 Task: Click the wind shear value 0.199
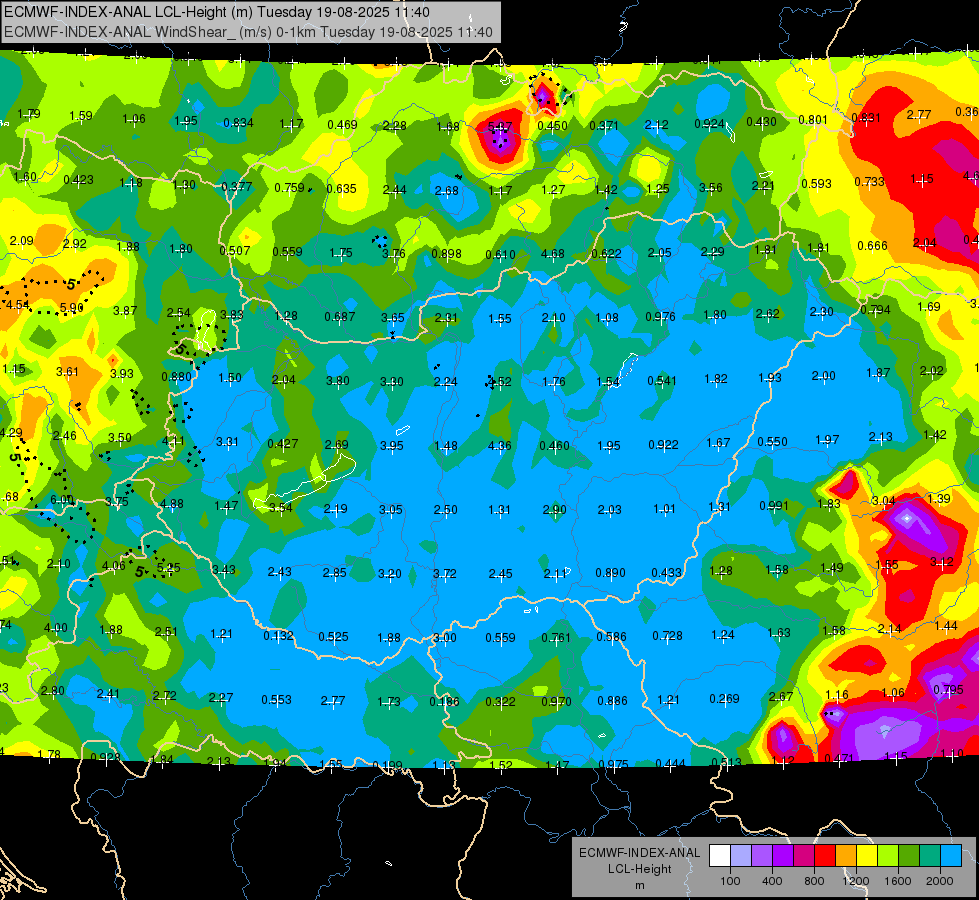click(x=387, y=765)
